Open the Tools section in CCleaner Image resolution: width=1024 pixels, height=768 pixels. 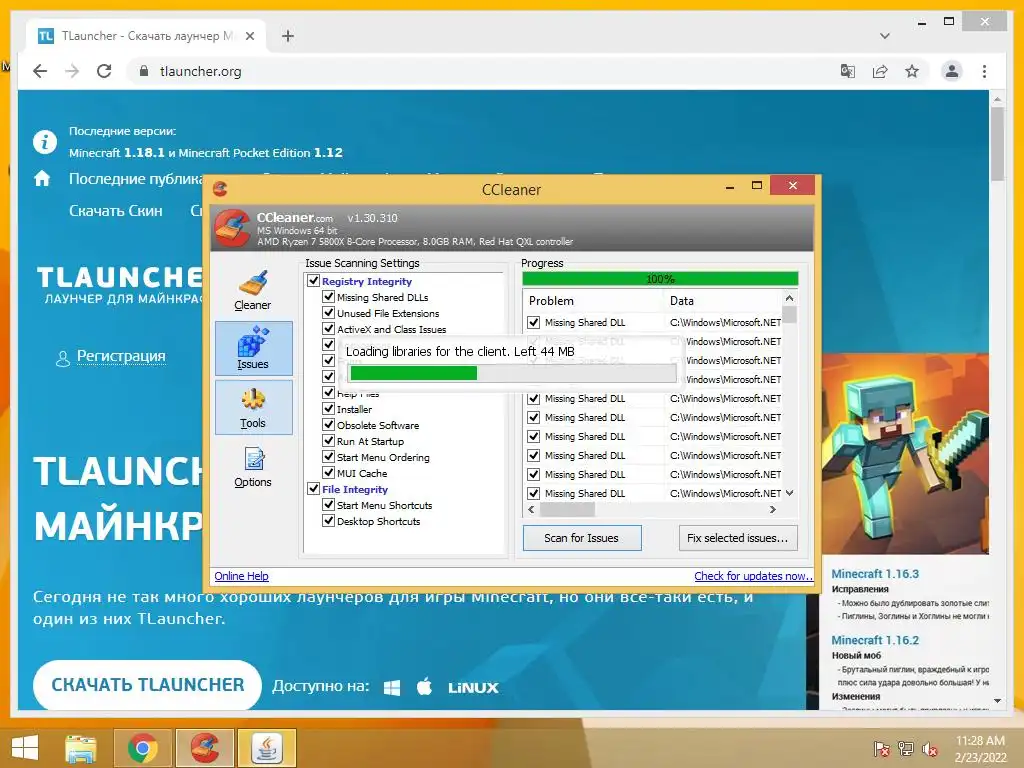pos(253,408)
